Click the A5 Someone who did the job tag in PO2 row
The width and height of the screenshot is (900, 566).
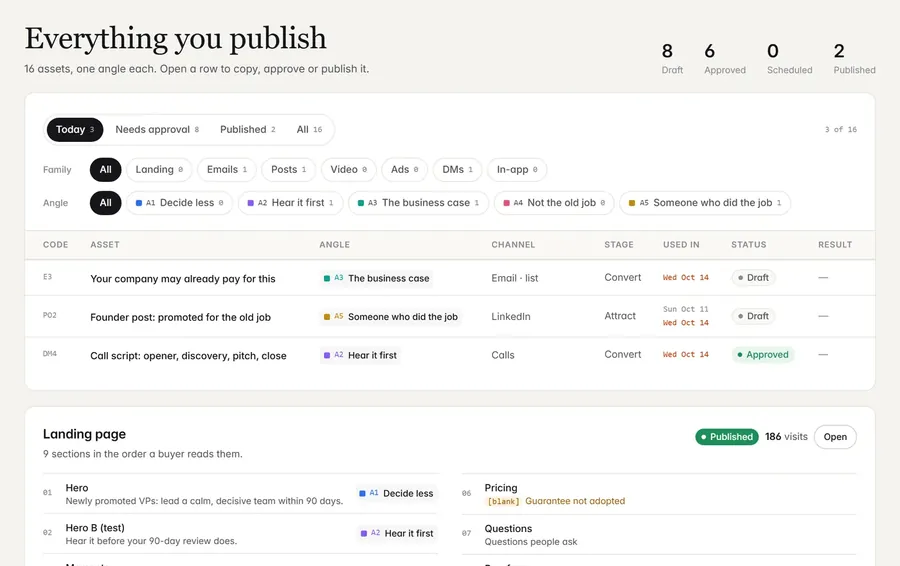[391, 317]
